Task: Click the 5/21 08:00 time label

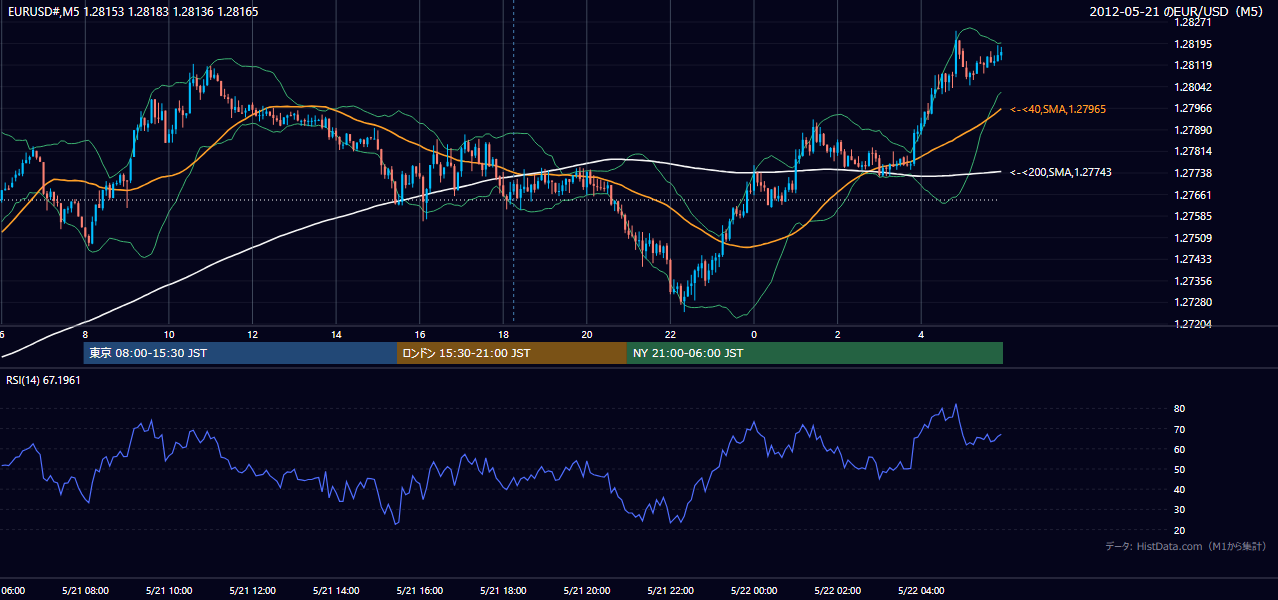Action: click(x=85, y=591)
